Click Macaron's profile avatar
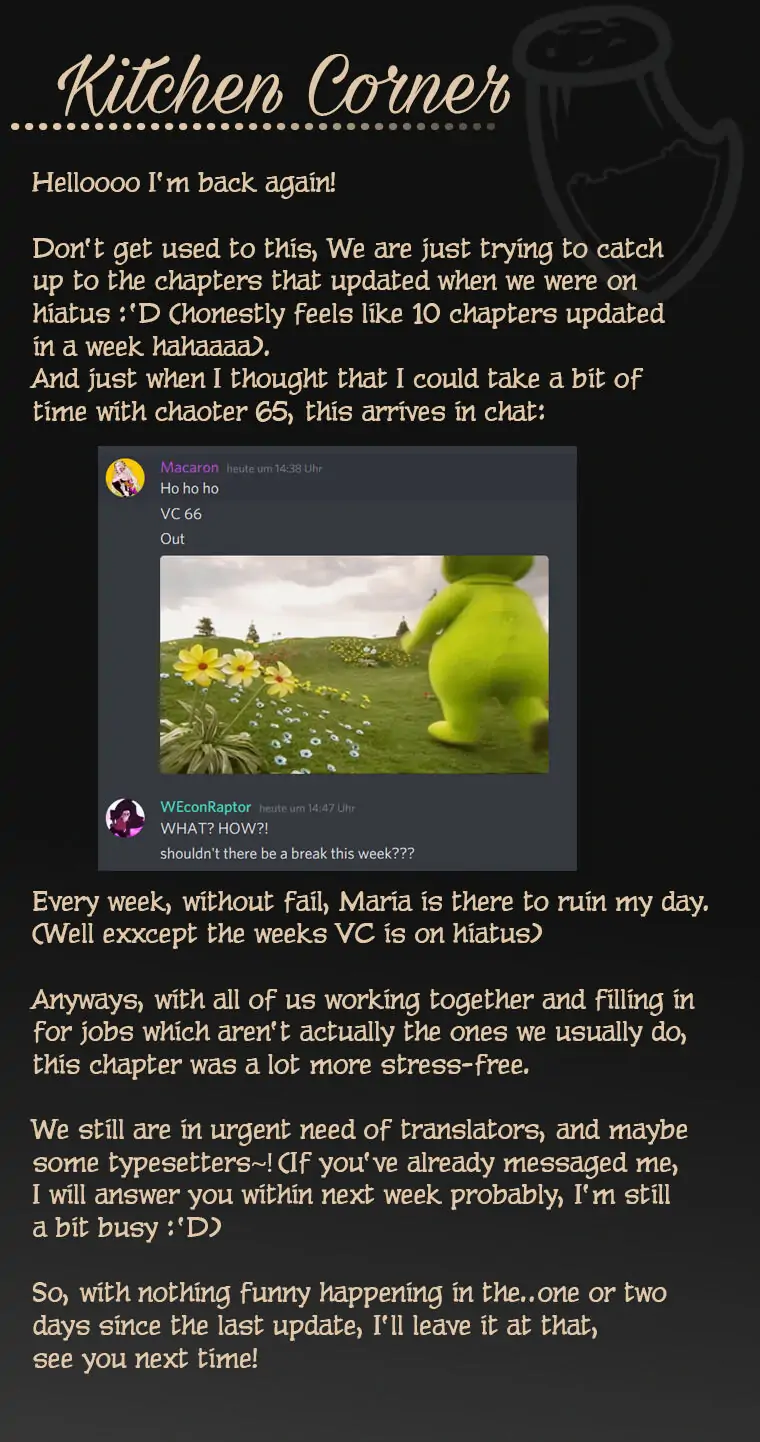 pos(125,478)
